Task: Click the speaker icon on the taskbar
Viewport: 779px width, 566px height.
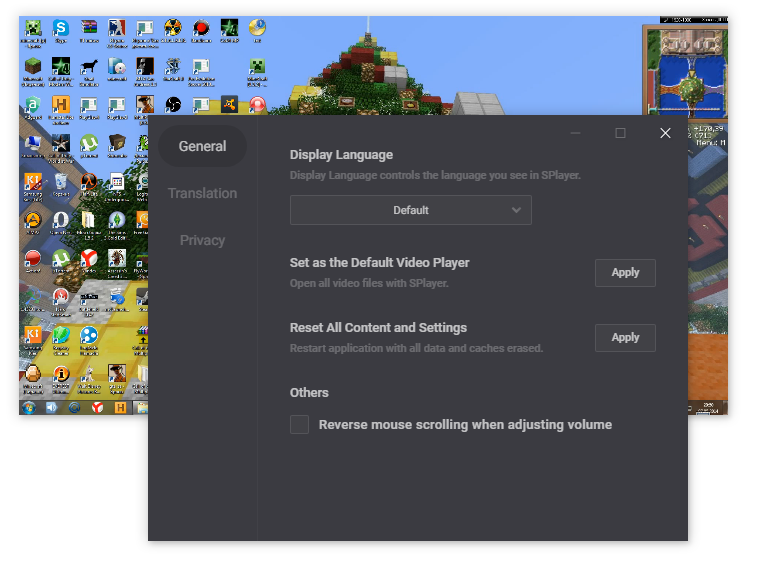Action: point(52,407)
